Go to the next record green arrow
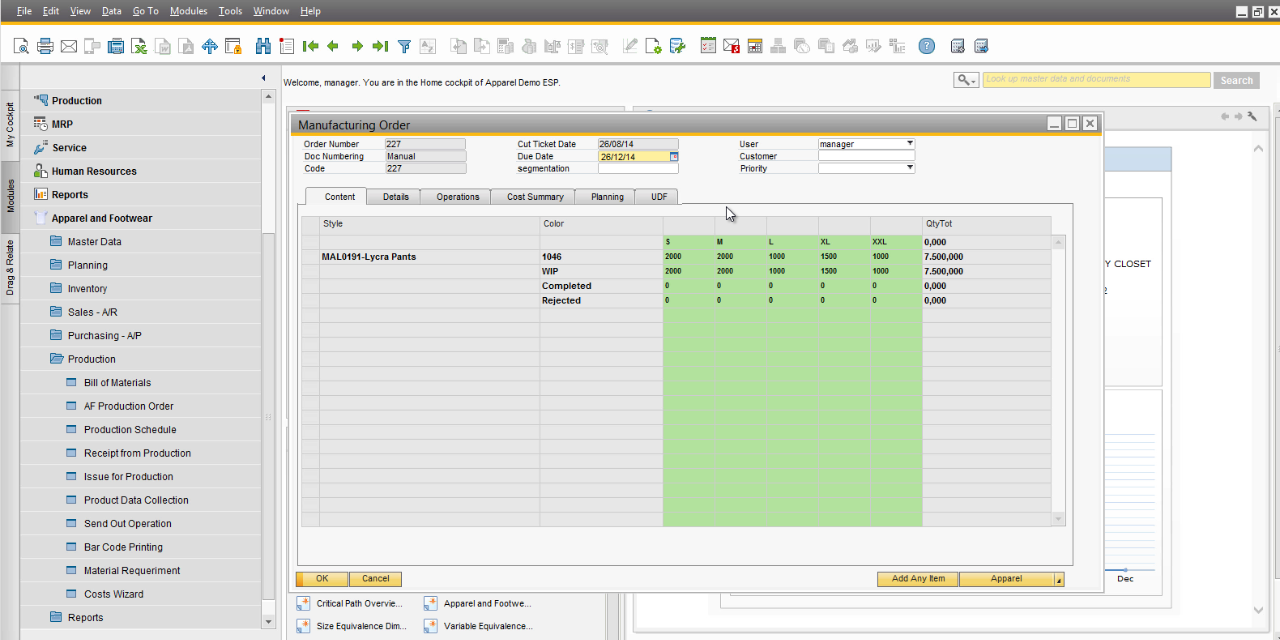 (x=357, y=46)
